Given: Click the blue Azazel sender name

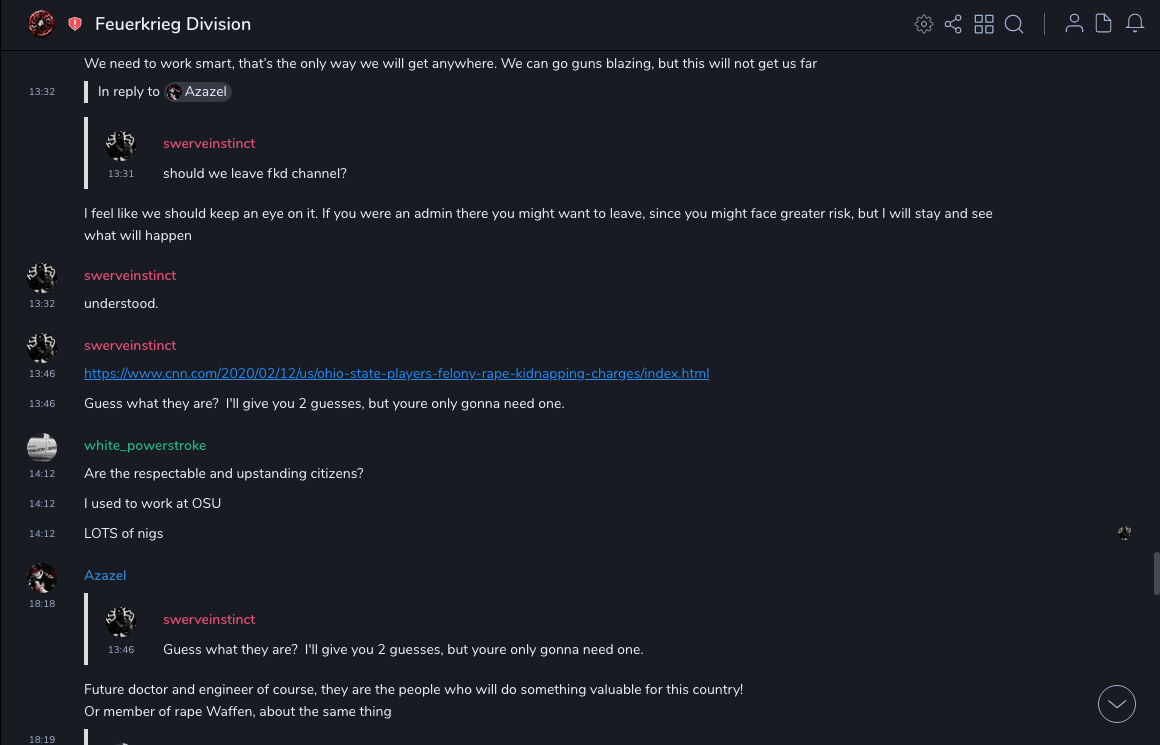Looking at the screenshot, I should 105,575.
